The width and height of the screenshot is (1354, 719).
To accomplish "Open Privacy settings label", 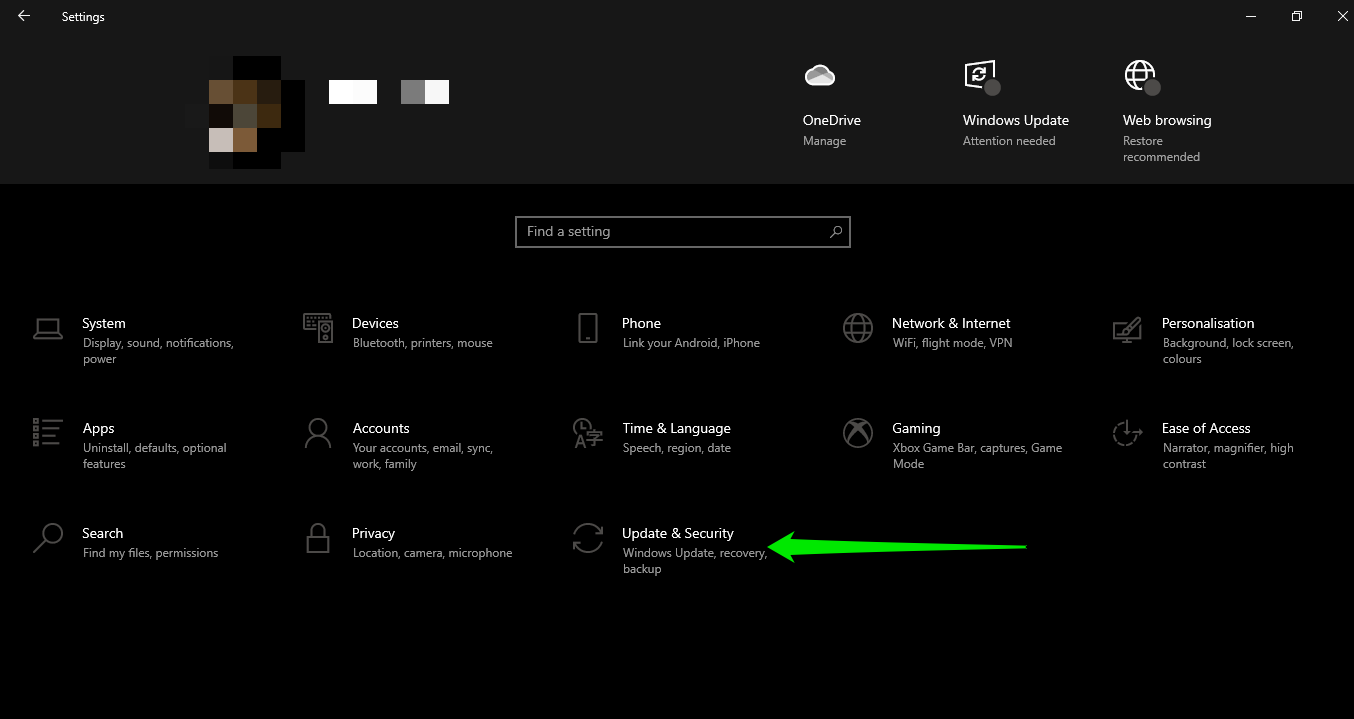I will click(x=373, y=533).
